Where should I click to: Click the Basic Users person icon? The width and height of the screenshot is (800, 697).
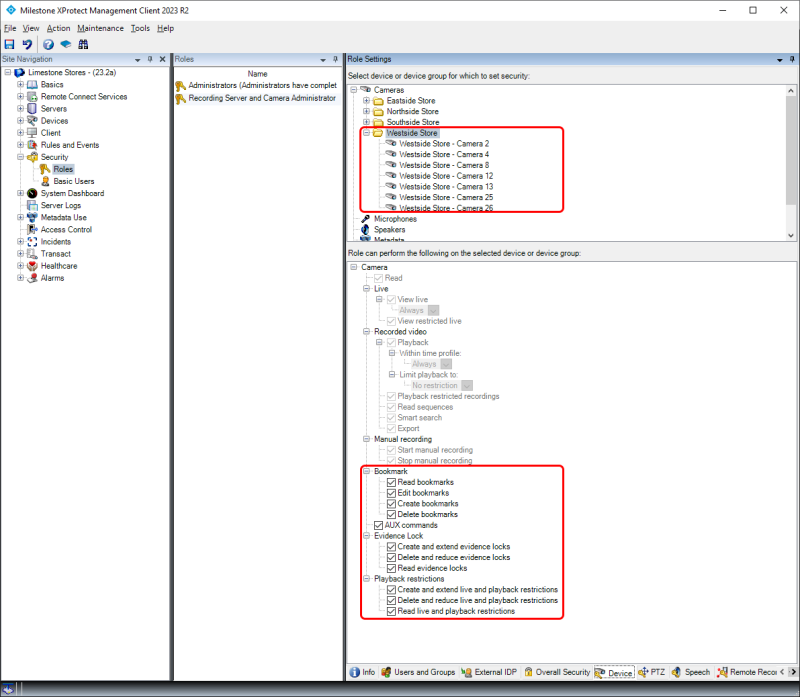45,181
